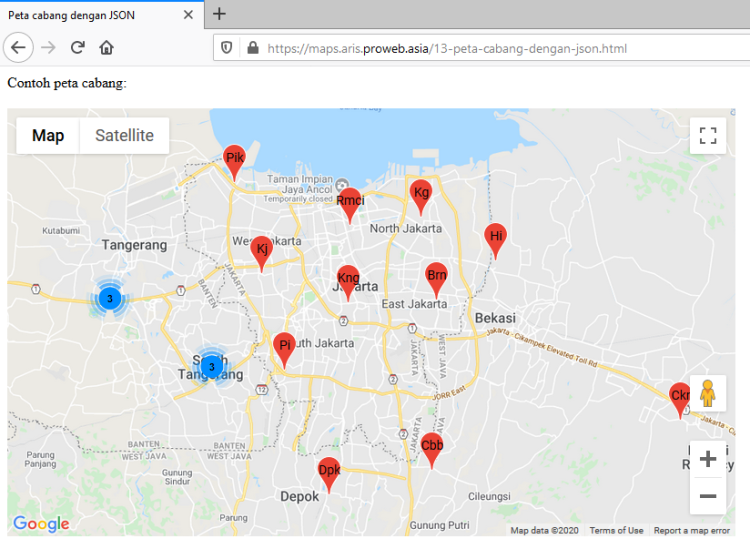This screenshot has width=750, height=549.
Task: Click the Cbb map marker
Action: coord(431,450)
